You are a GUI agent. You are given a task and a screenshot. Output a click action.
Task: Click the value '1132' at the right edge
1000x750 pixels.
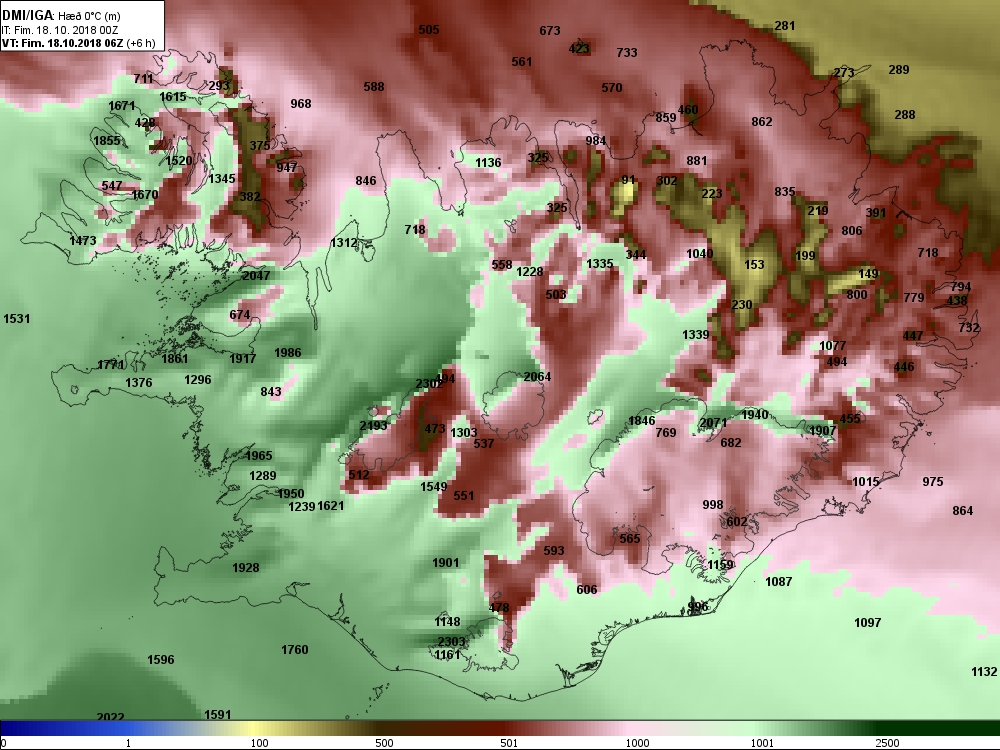[984, 671]
